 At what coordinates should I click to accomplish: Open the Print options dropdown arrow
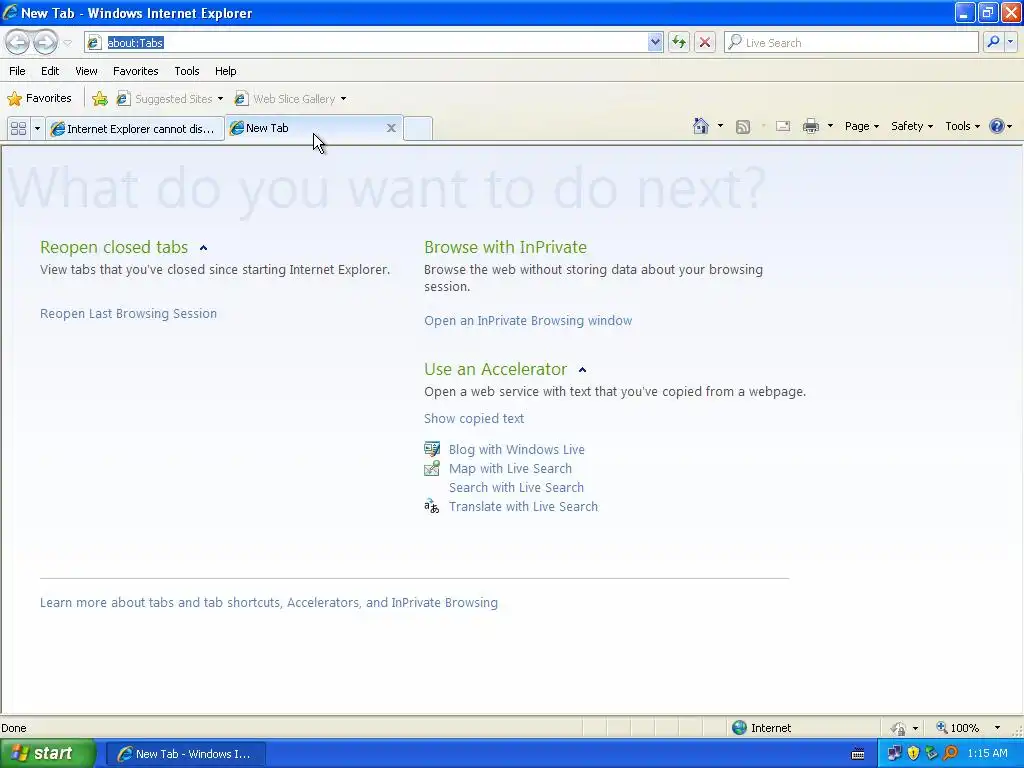coord(830,126)
